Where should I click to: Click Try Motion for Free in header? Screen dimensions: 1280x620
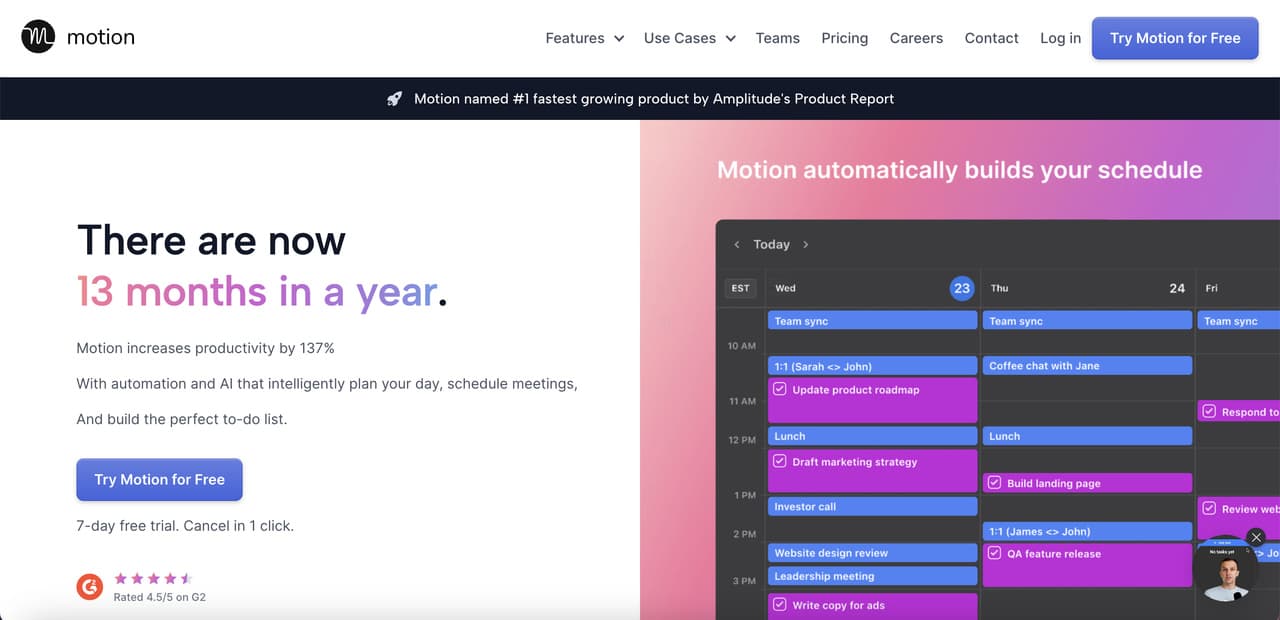tap(1175, 38)
